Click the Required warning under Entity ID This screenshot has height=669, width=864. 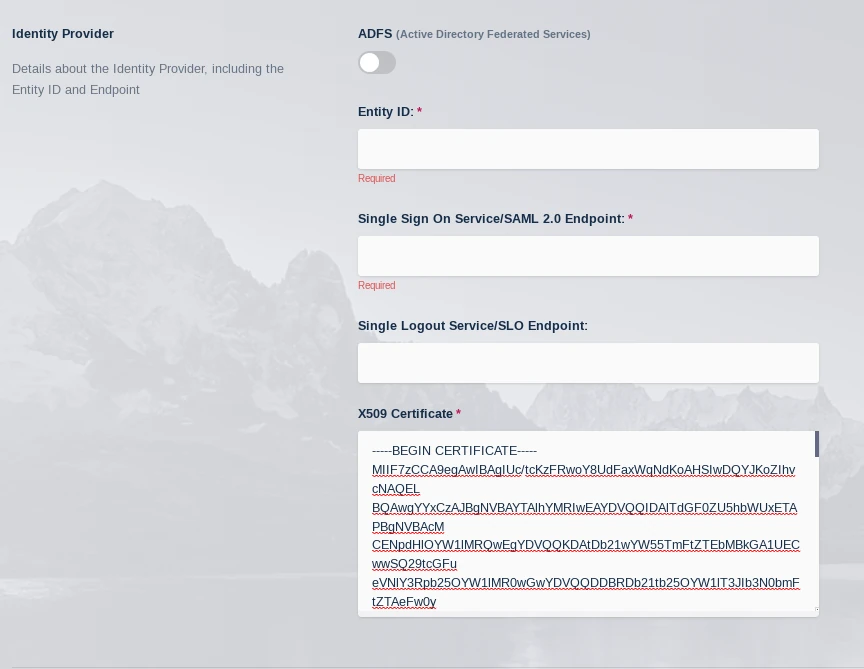377,178
